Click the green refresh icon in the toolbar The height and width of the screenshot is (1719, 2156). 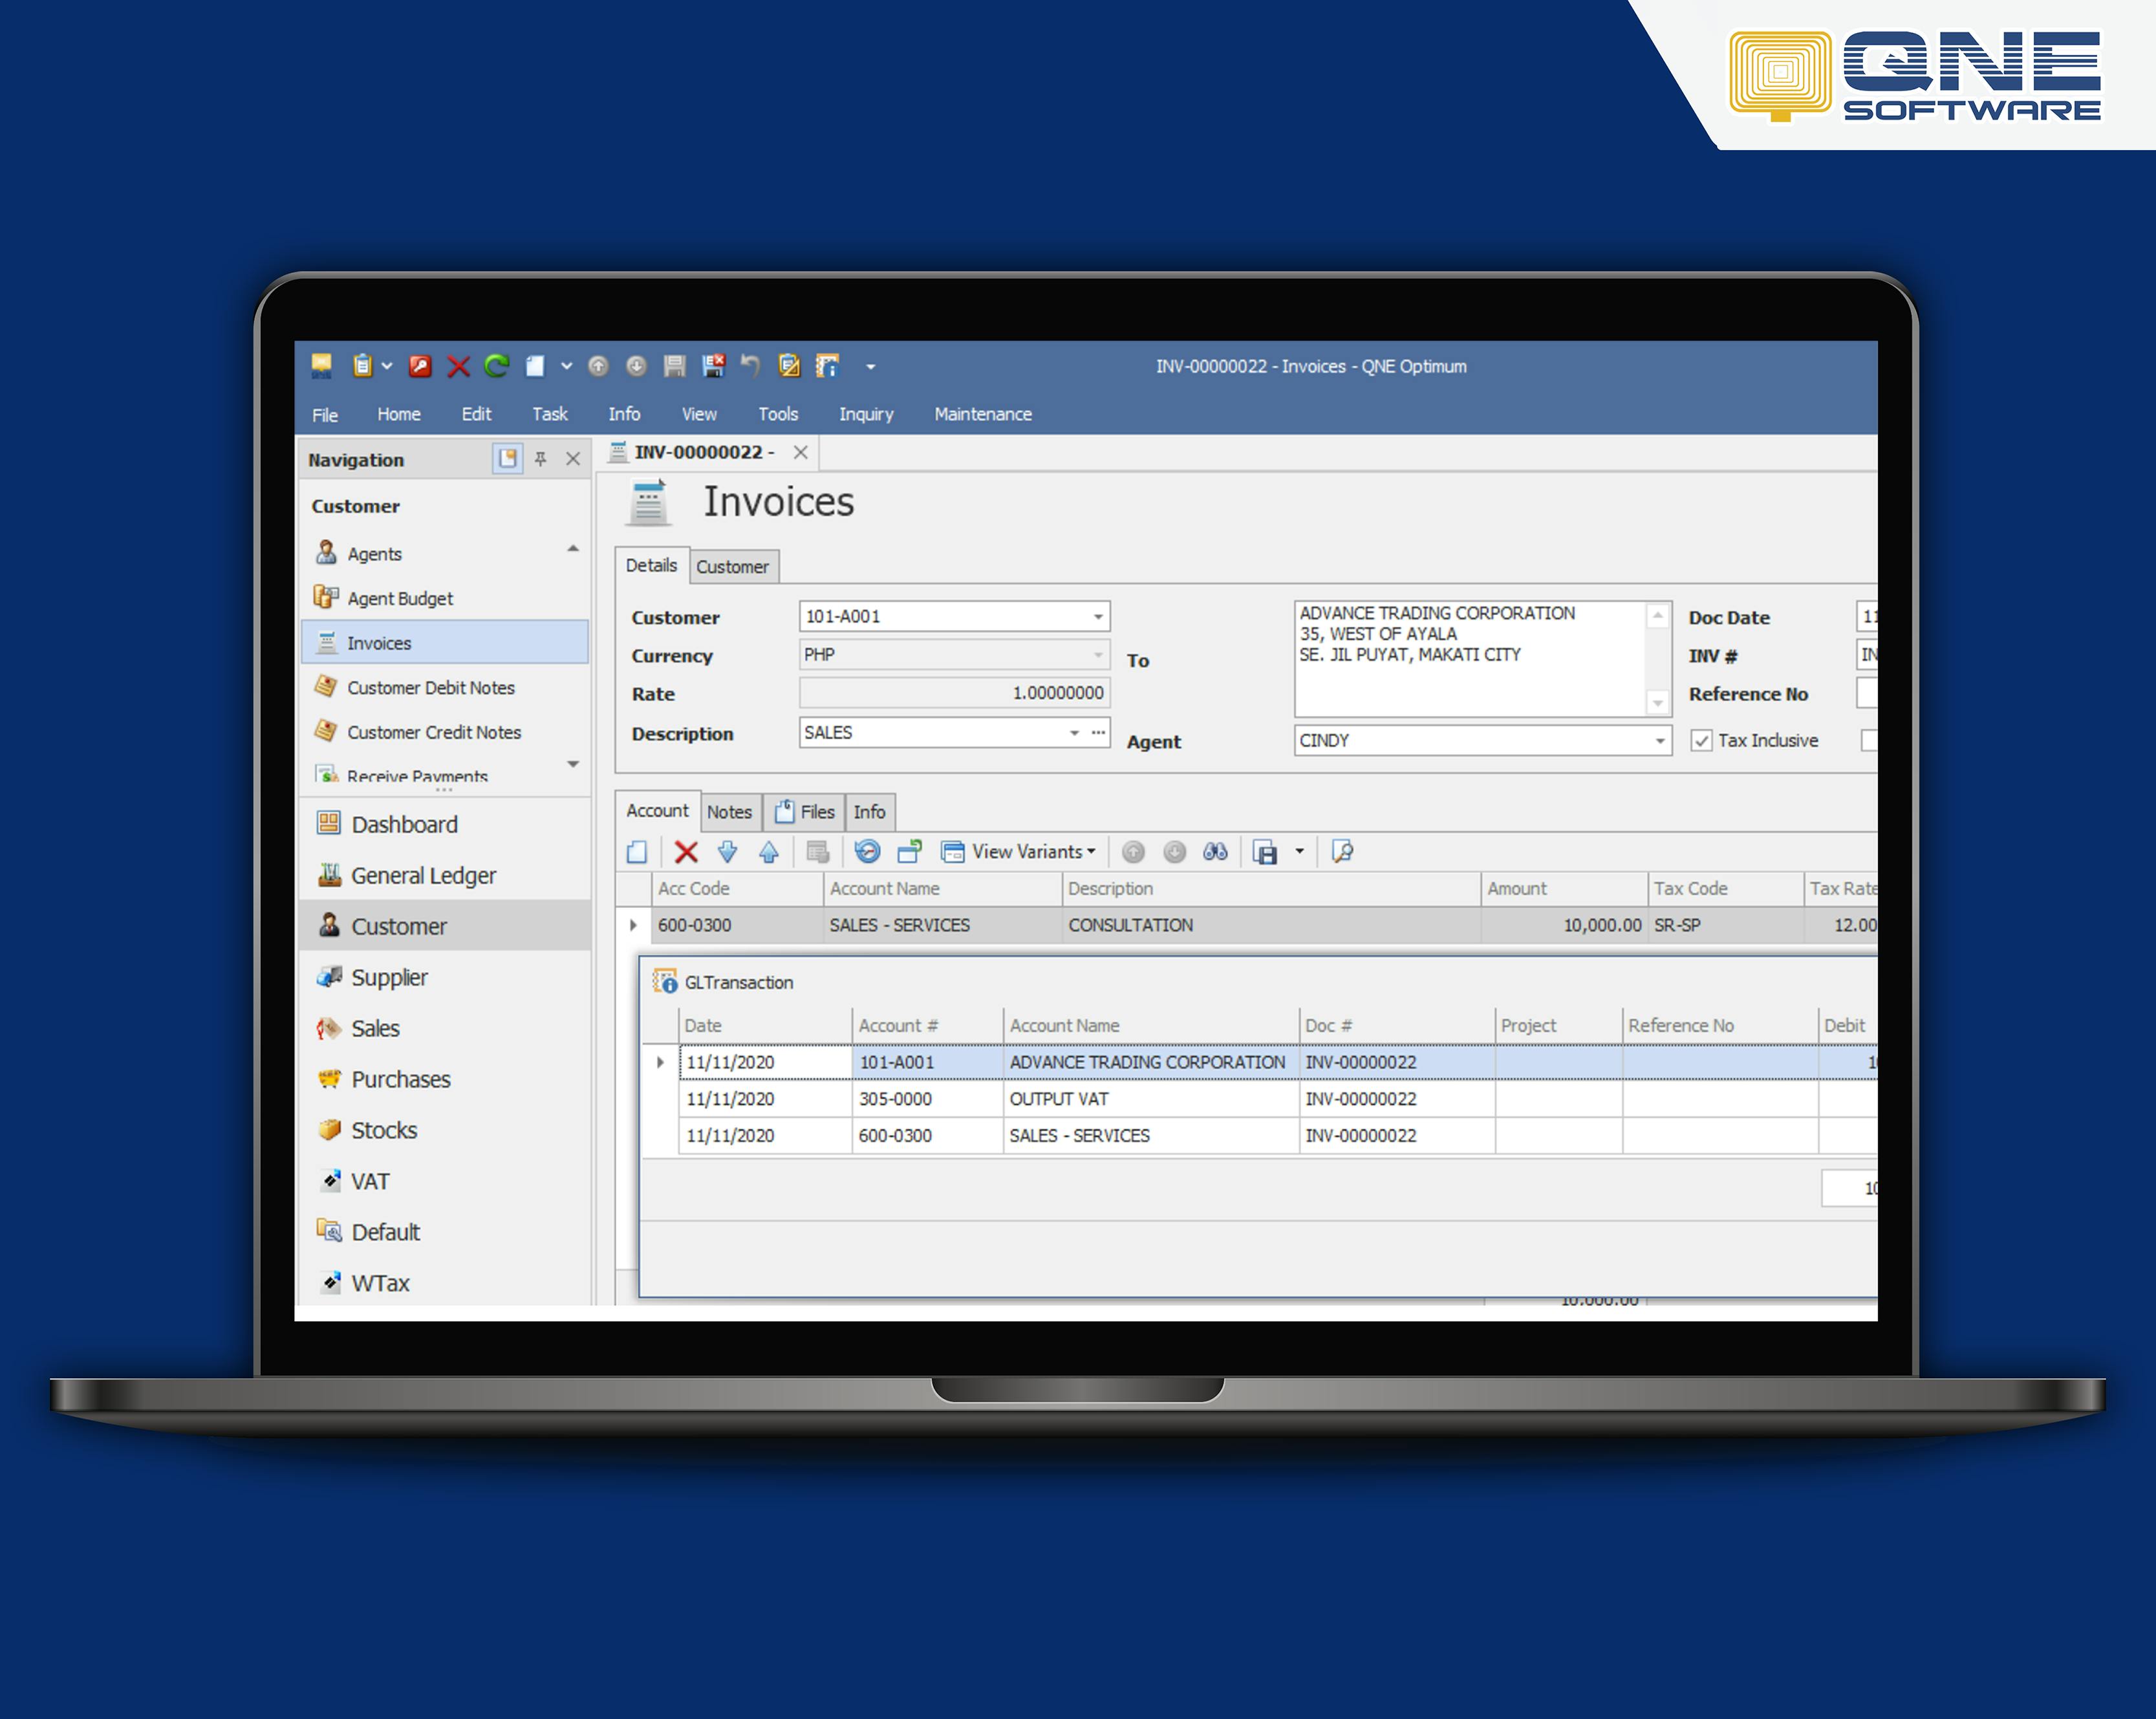click(x=497, y=367)
